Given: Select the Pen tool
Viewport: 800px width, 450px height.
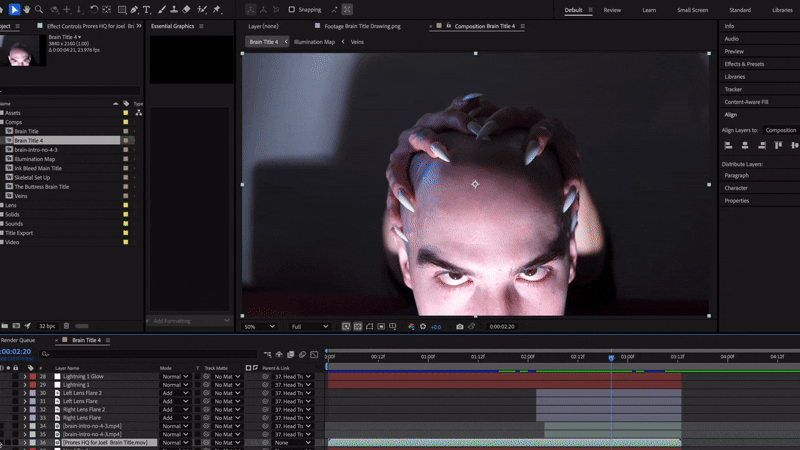Looking at the screenshot, I should (134, 10).
